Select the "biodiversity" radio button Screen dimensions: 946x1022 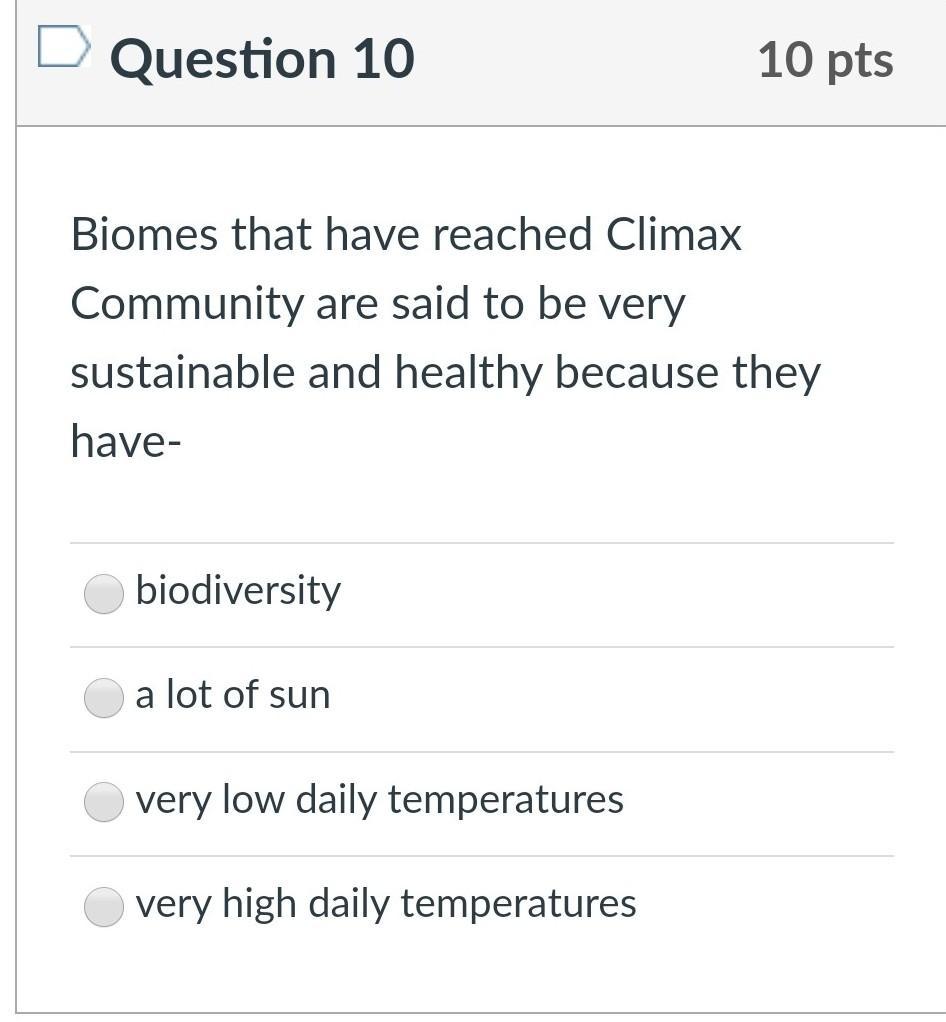(103, 593)
